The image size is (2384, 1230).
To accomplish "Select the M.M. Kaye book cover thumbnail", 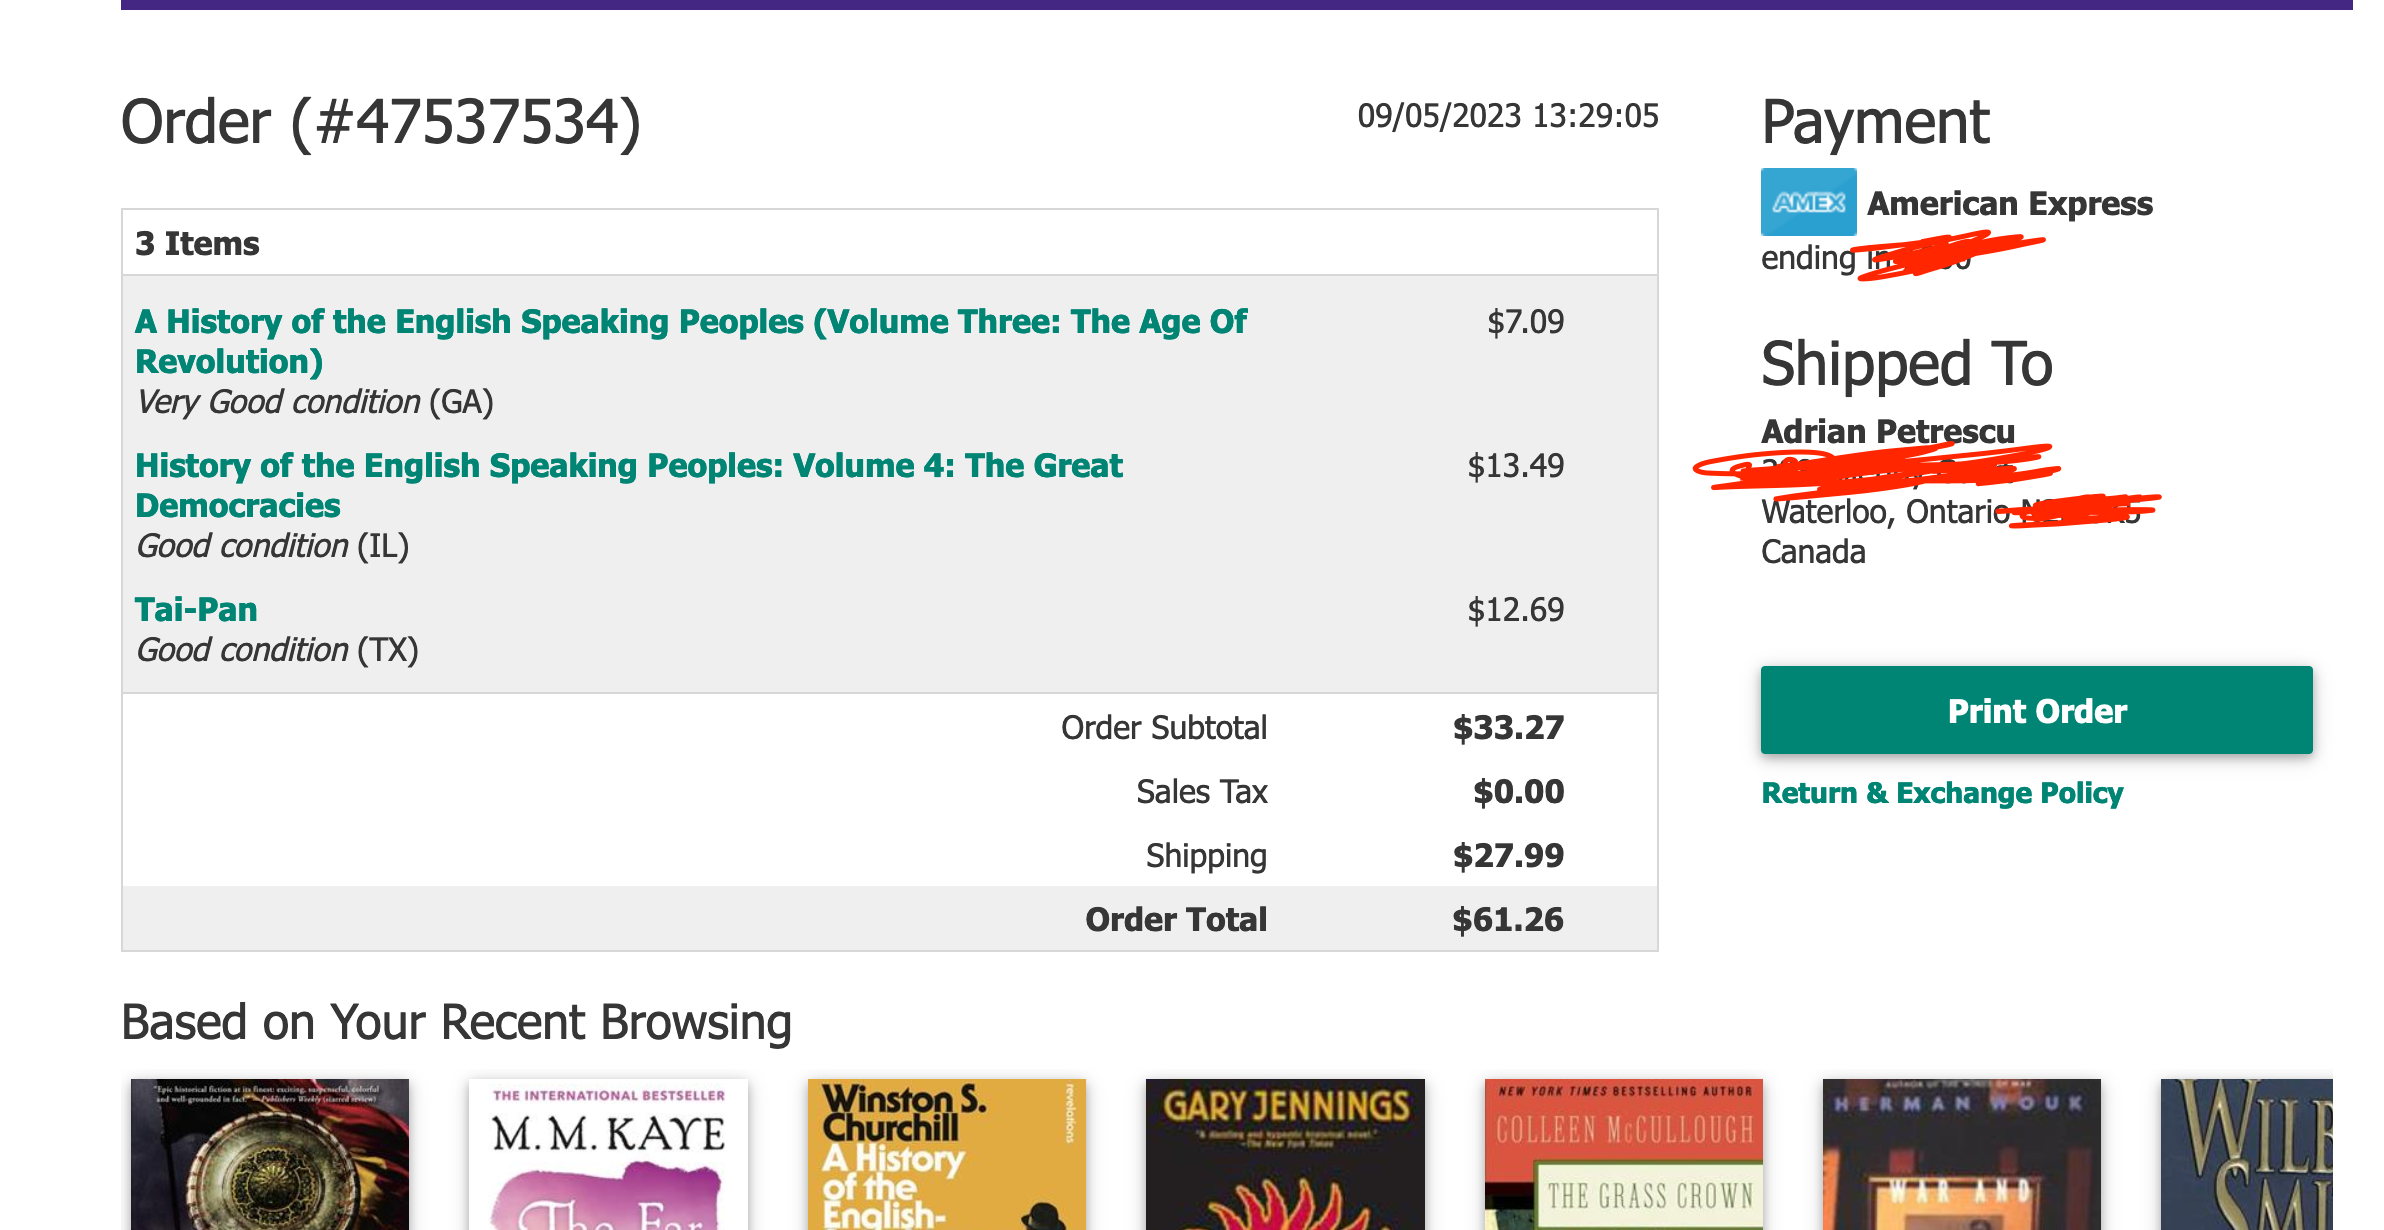I will [x=608, y=1154].
